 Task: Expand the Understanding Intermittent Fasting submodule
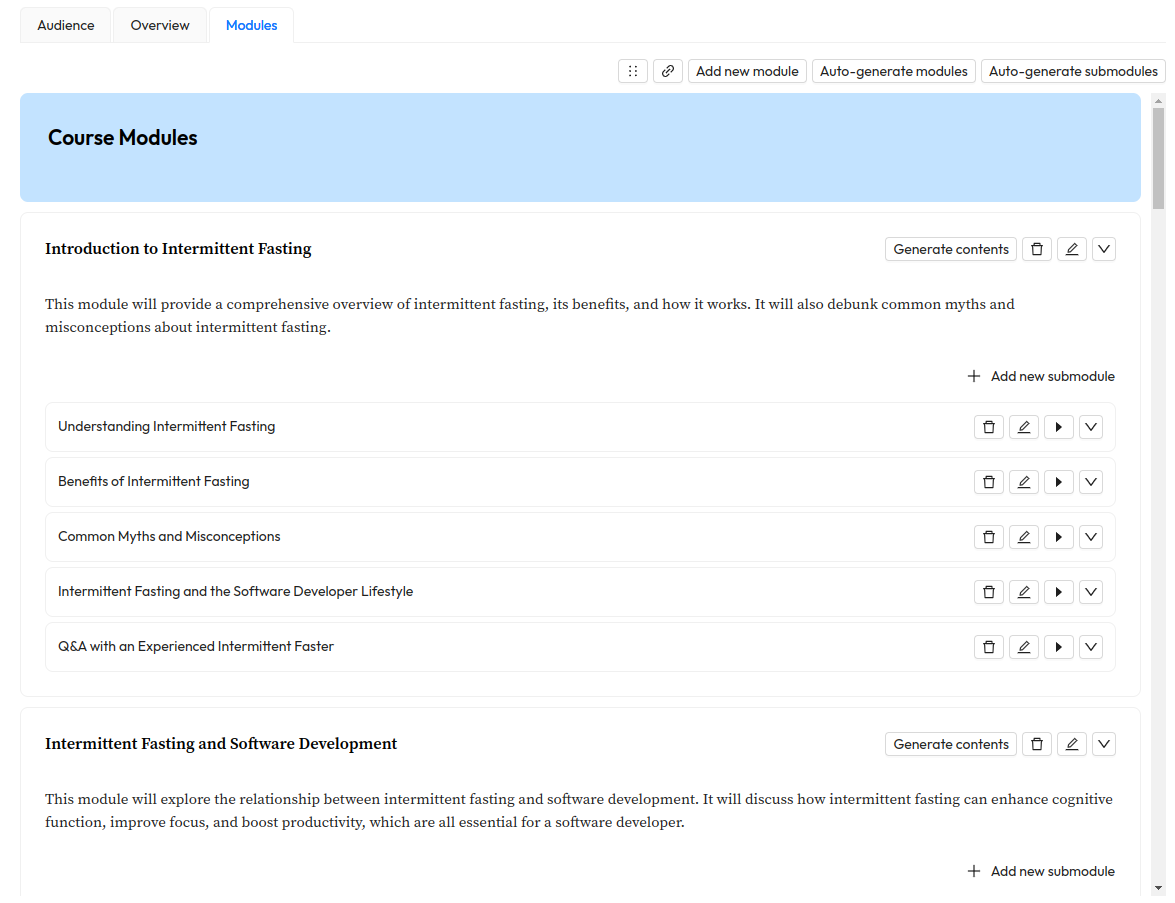point(1091,427)
